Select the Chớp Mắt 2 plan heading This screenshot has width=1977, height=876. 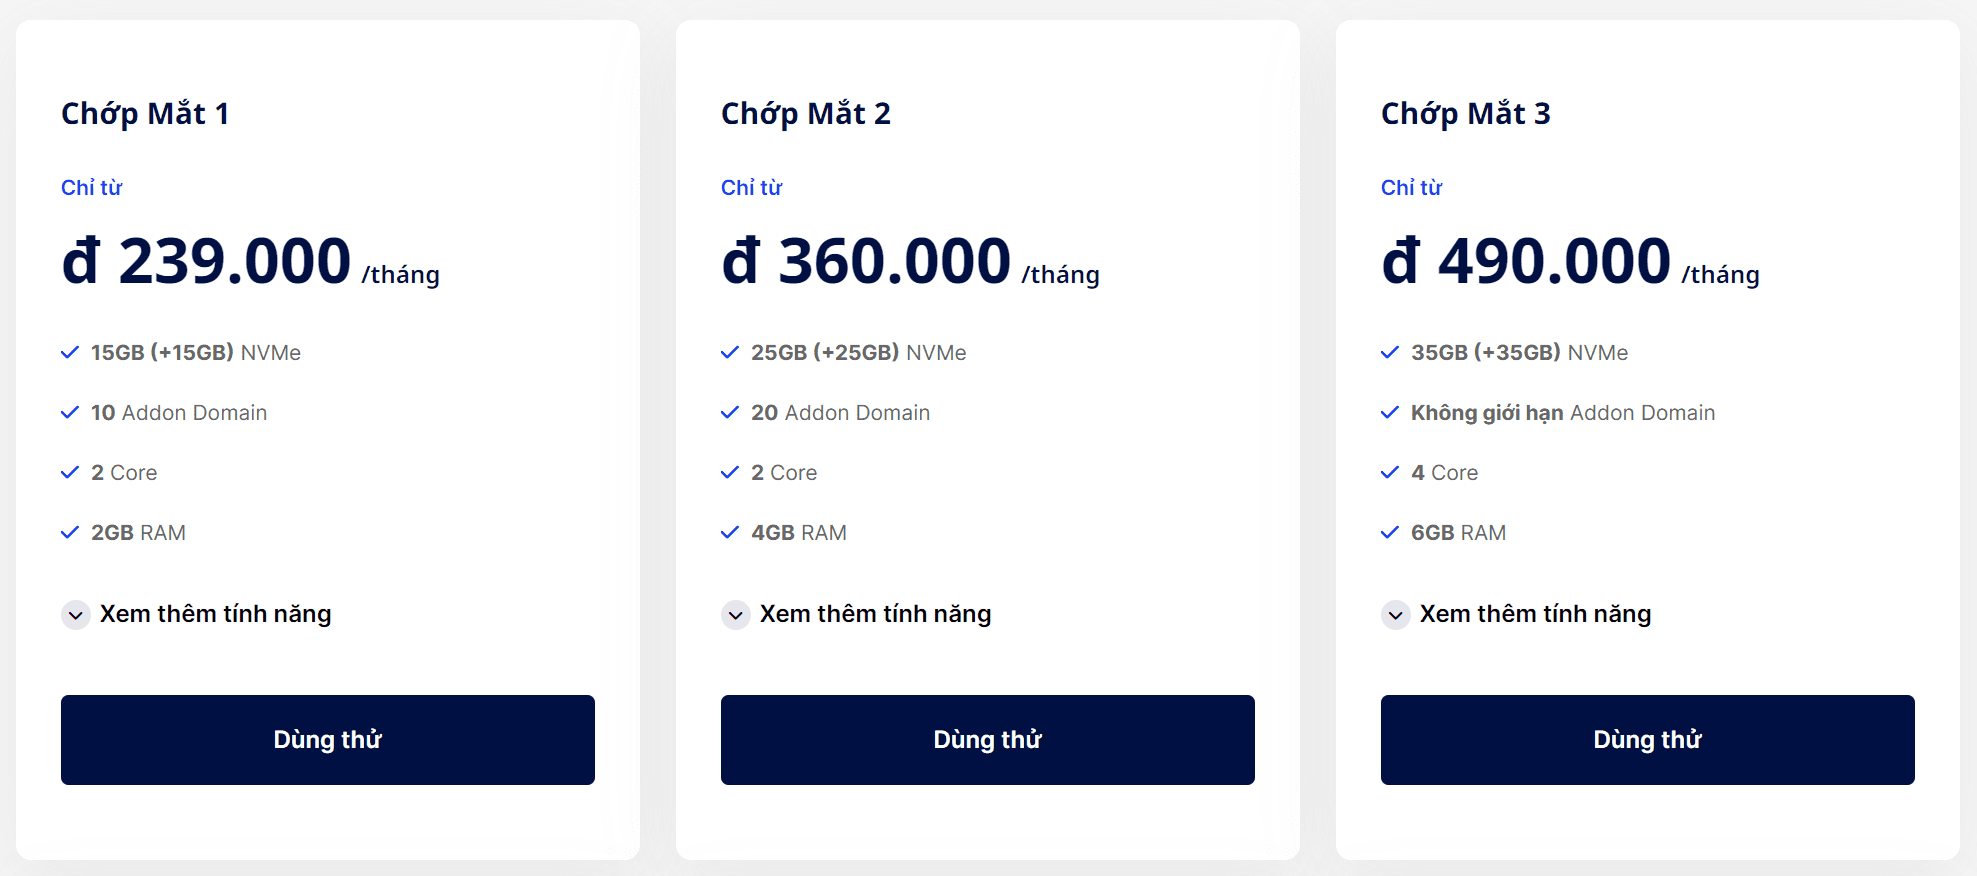[x=805, y=114]
